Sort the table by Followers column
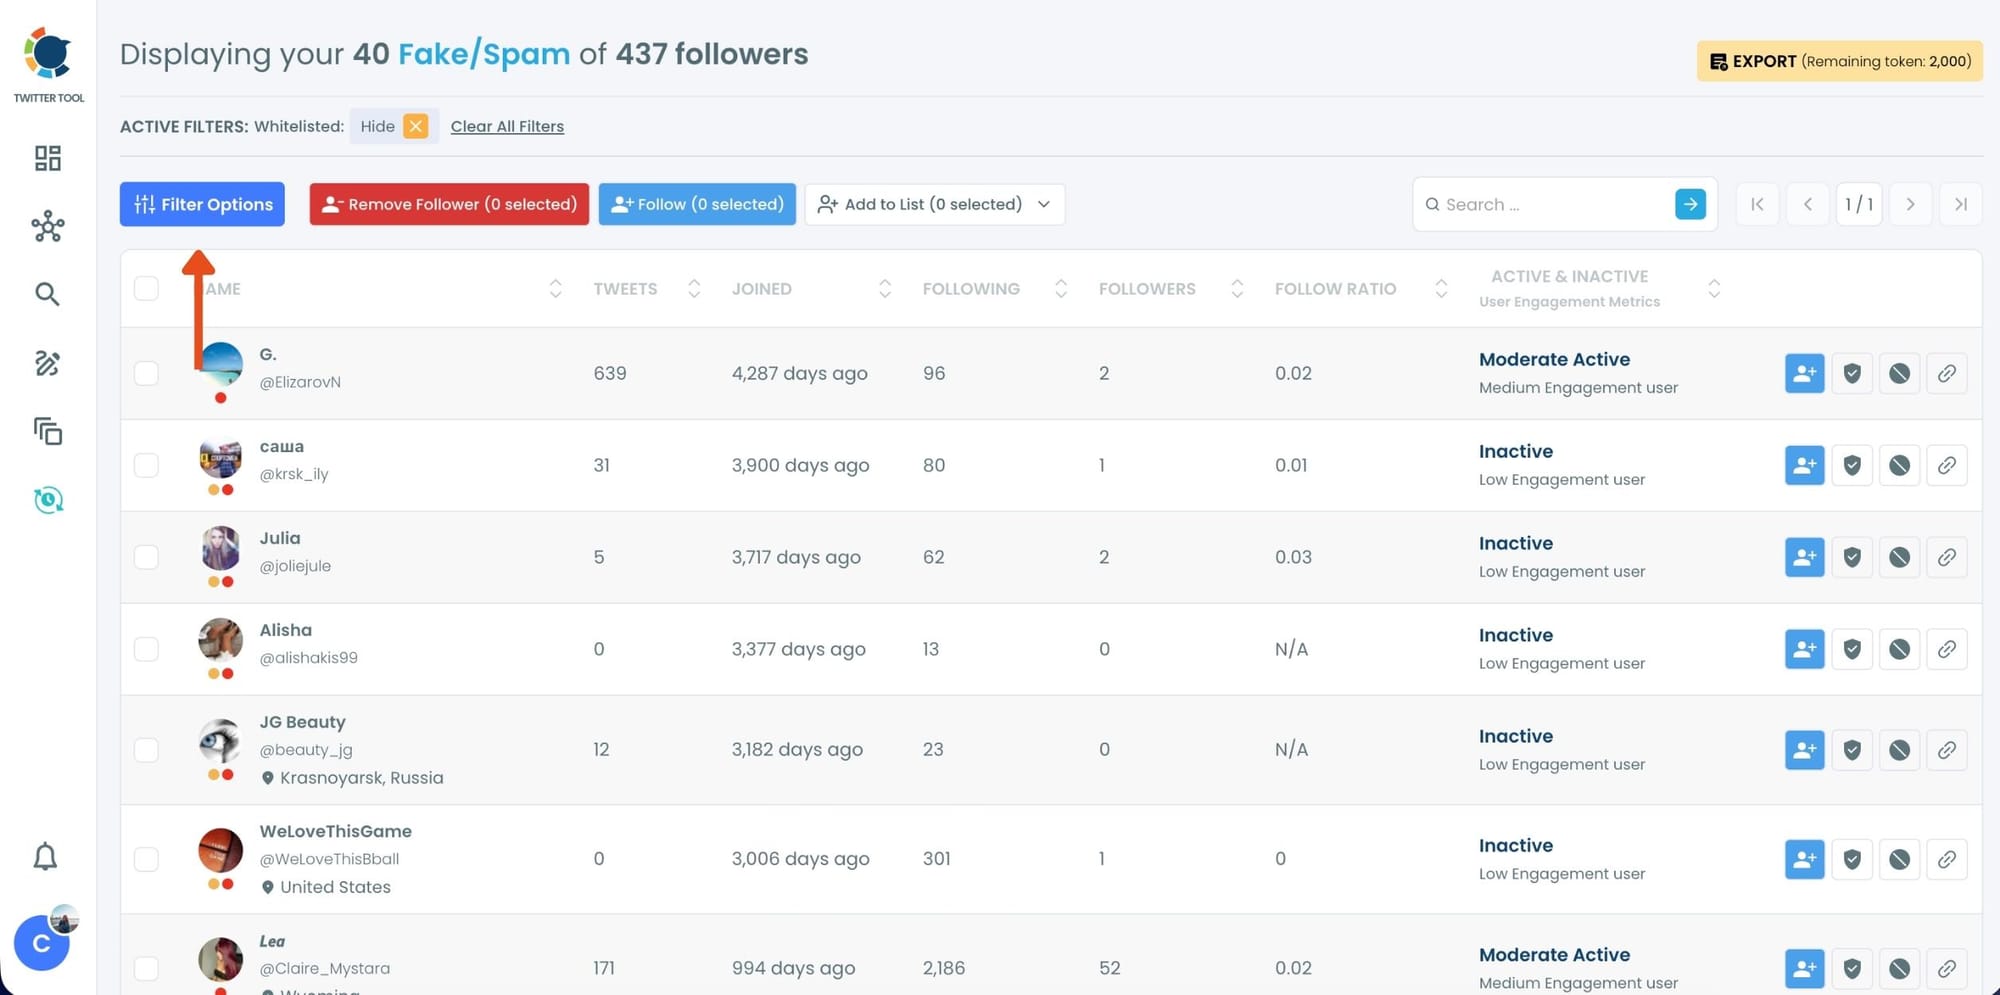The width and height of the screenshot is (2000, 995). 1238,288
